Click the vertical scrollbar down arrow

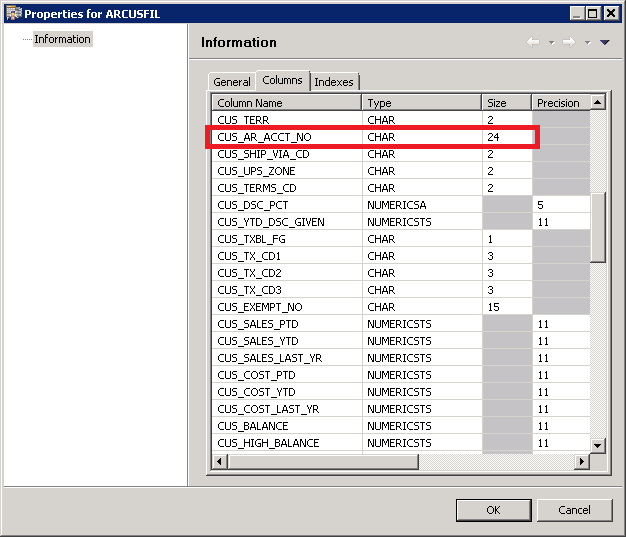click(x=598, y=446)
